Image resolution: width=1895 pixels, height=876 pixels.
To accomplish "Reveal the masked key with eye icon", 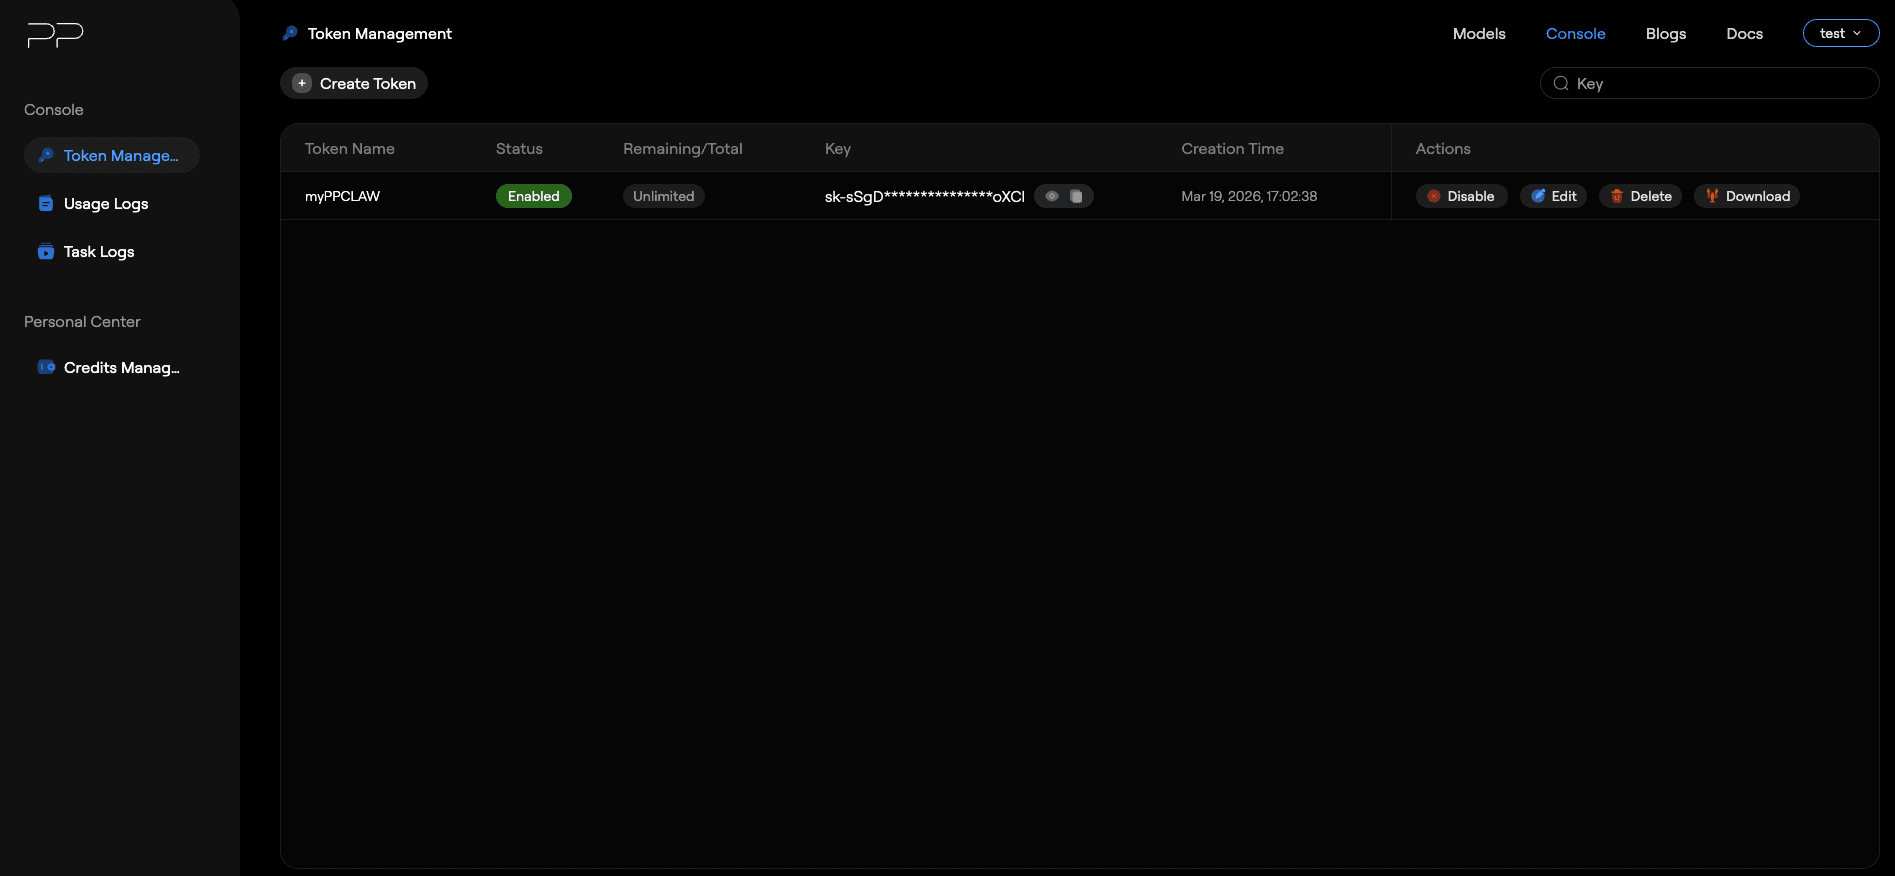I will [1052, 196].
